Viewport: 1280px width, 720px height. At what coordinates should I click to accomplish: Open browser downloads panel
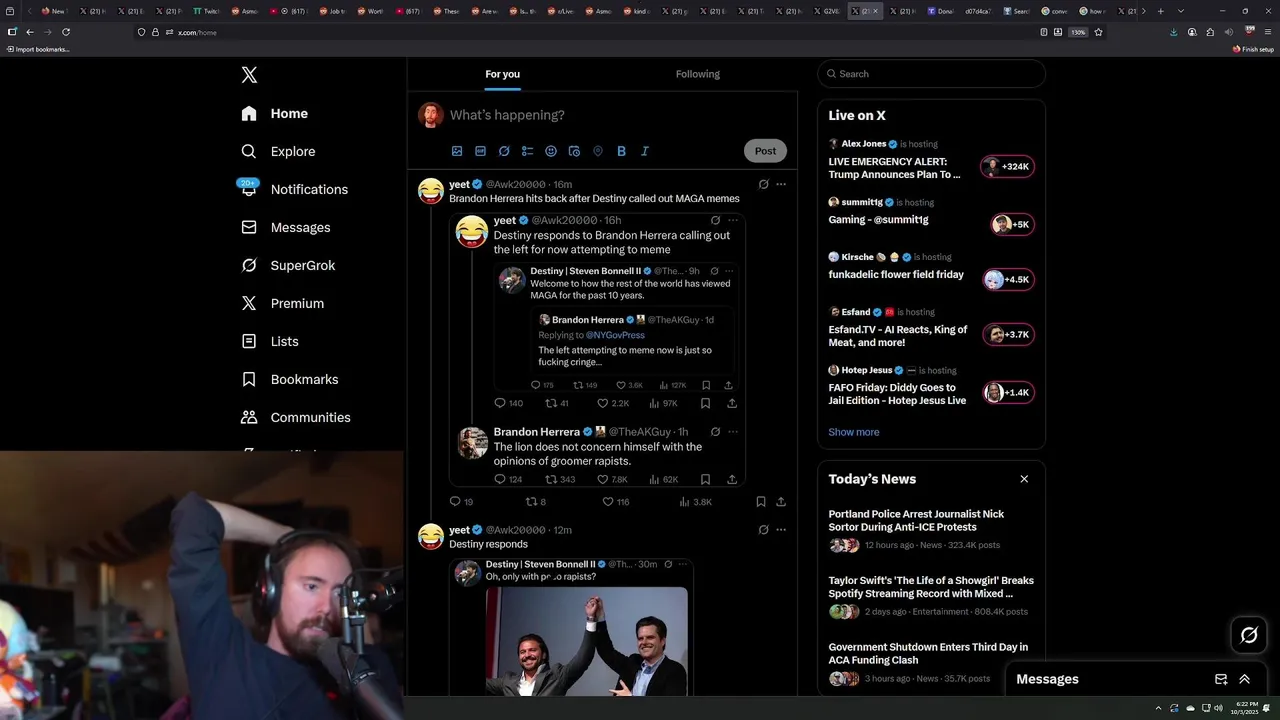tap(1174, 32)
